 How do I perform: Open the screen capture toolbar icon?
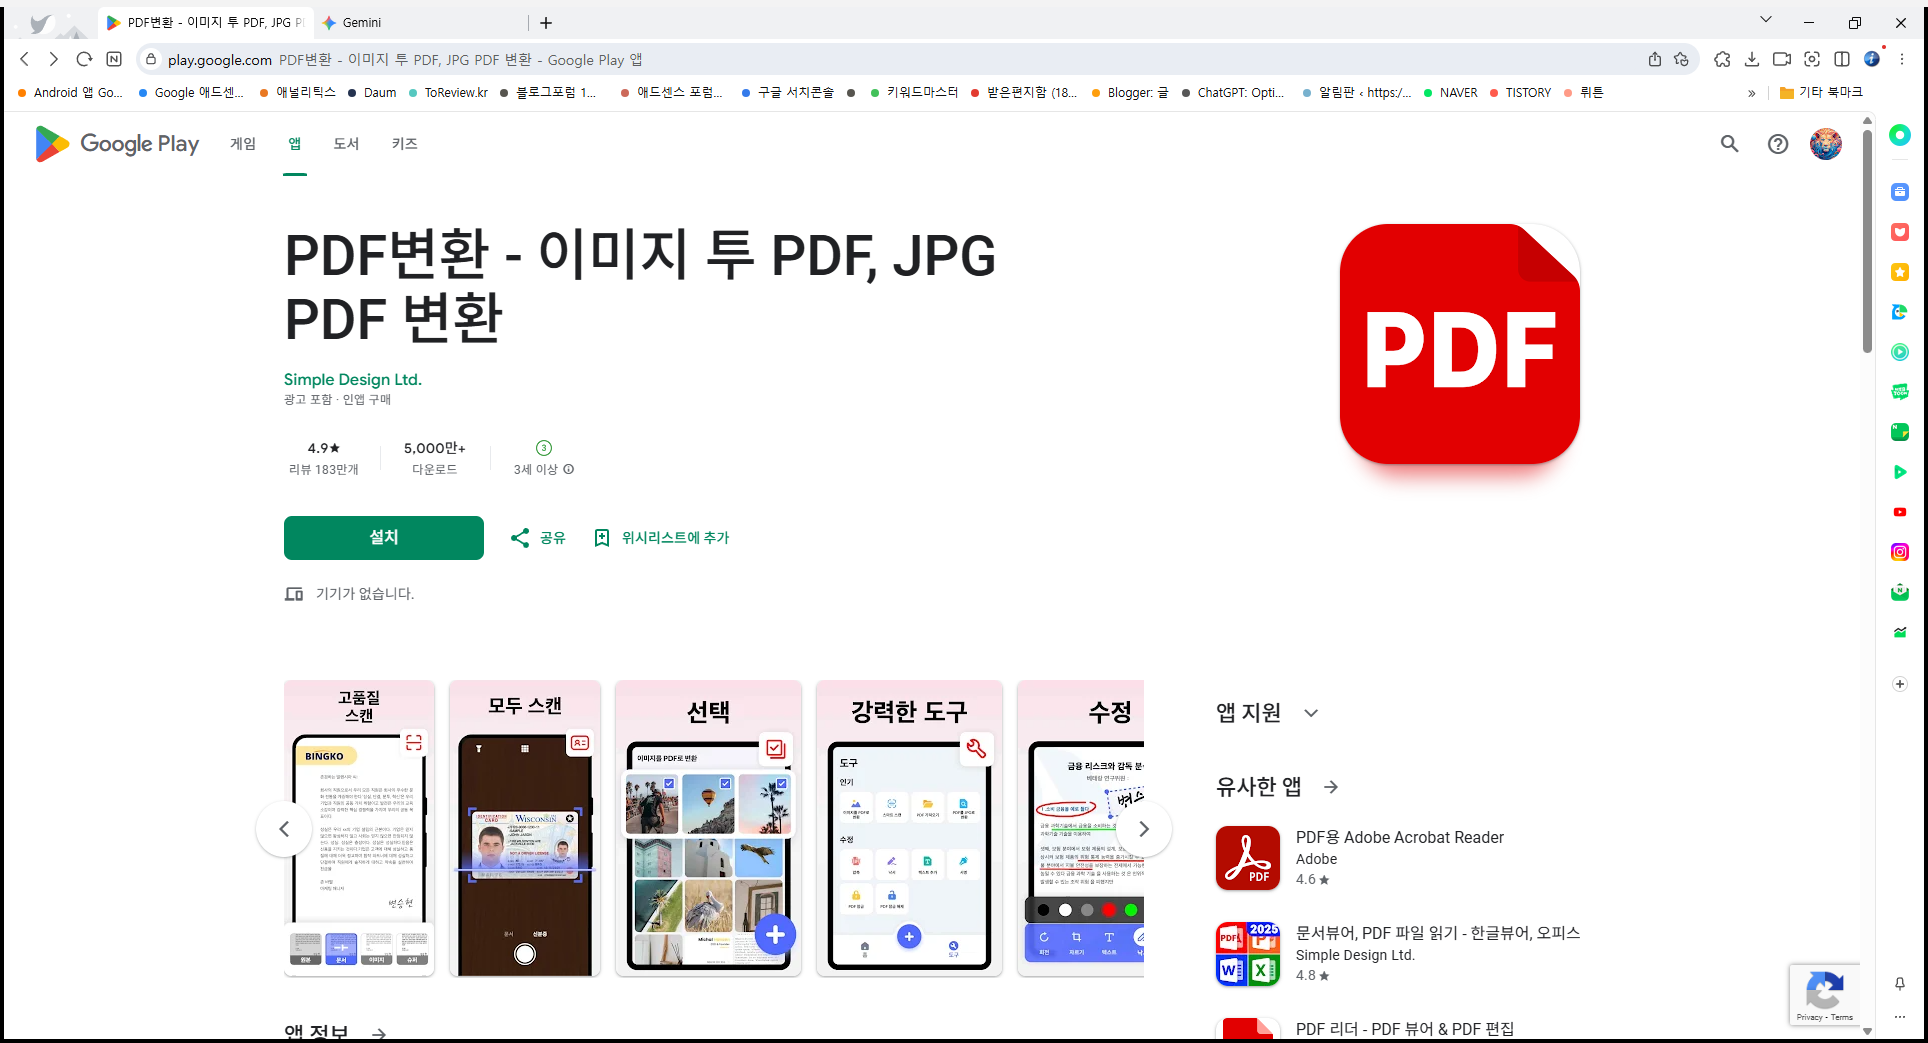[x=1812, y=59]
